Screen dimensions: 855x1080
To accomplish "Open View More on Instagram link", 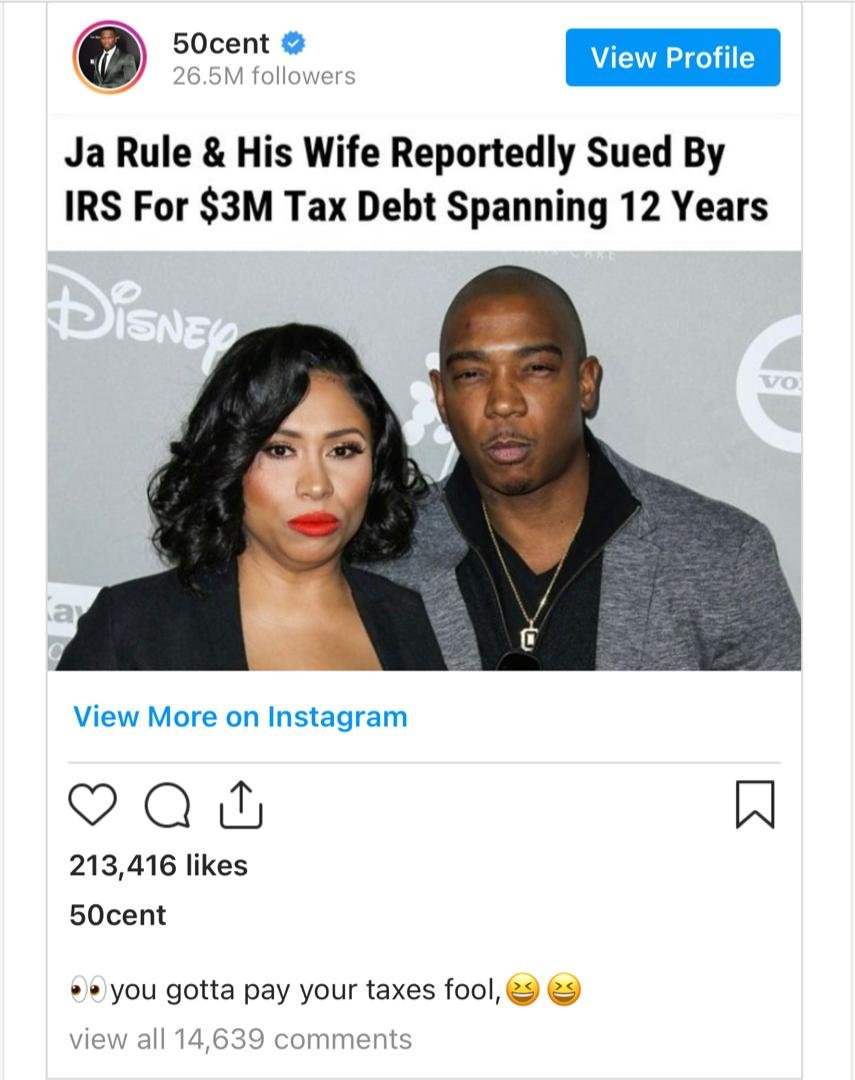I will click(x=240, y=717).
